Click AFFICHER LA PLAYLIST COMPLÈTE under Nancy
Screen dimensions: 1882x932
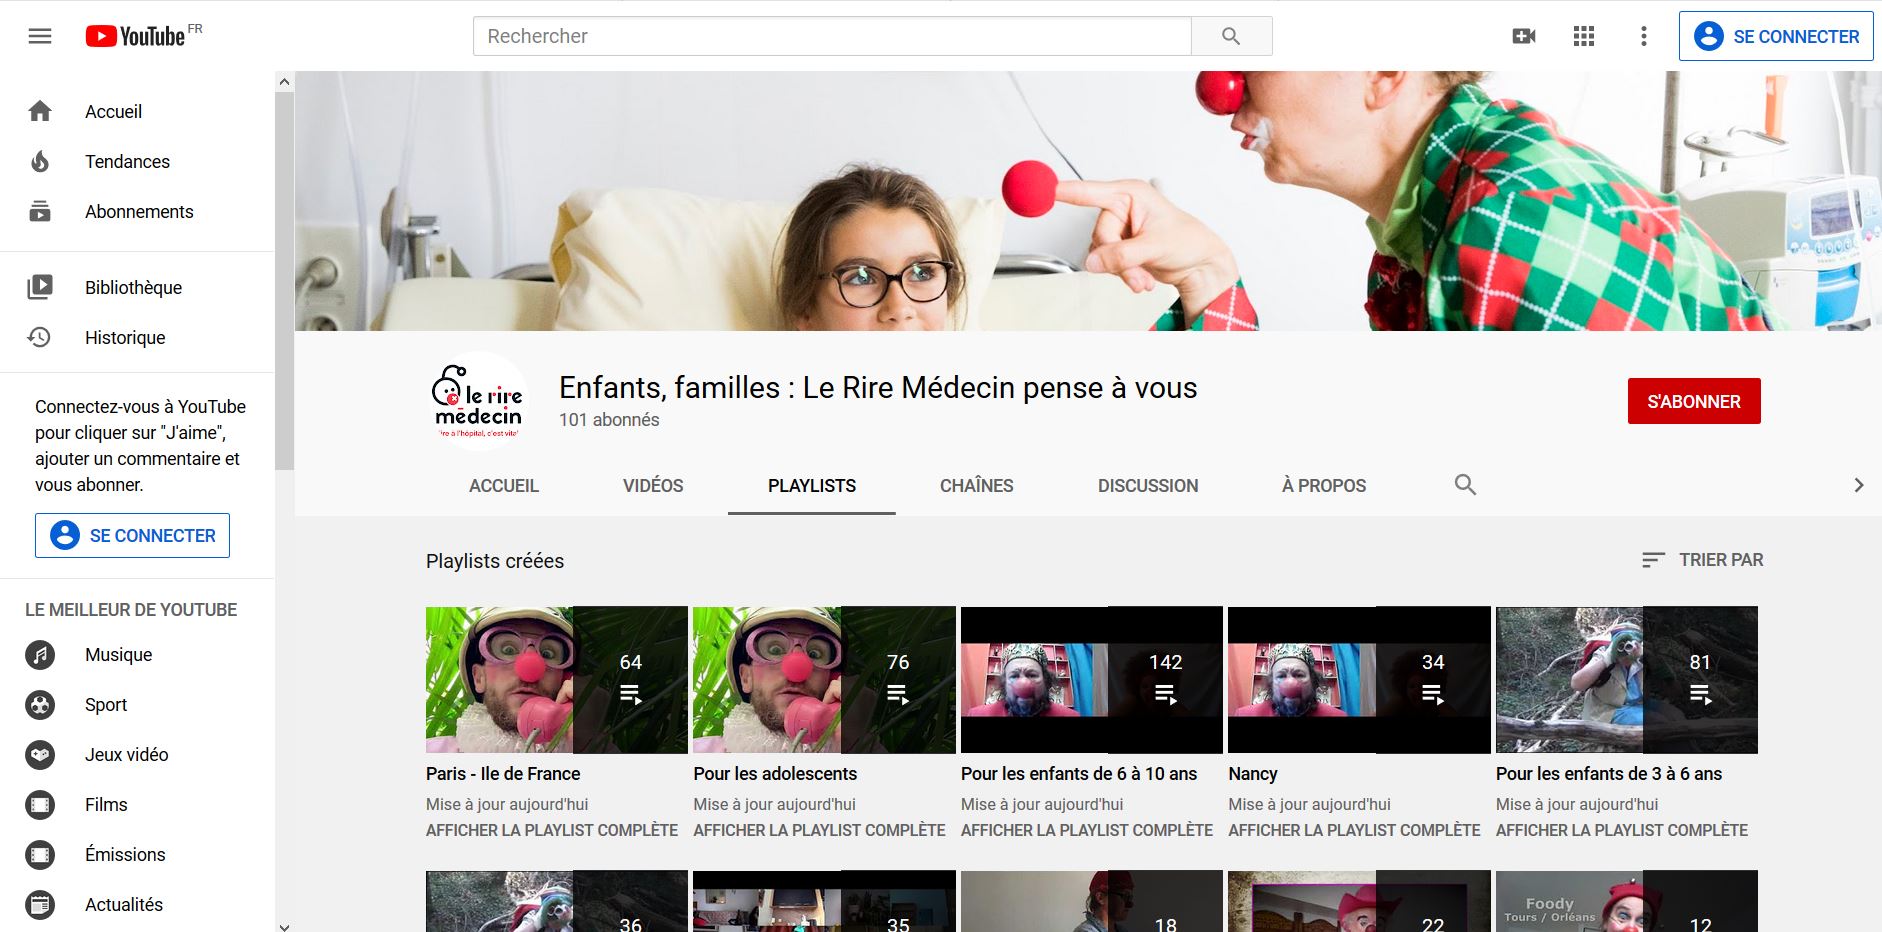coord(1354,830)
